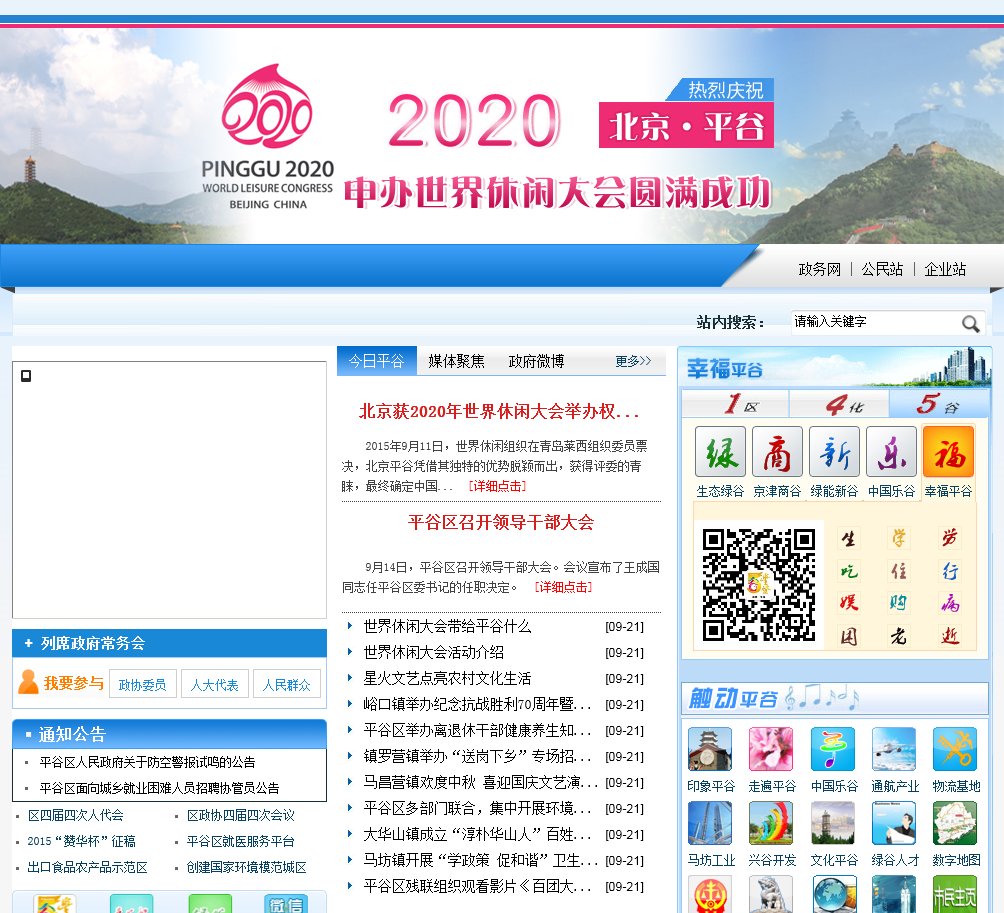Click the 数字地图 map icon

pyautogui.click(x=955, y=823)
